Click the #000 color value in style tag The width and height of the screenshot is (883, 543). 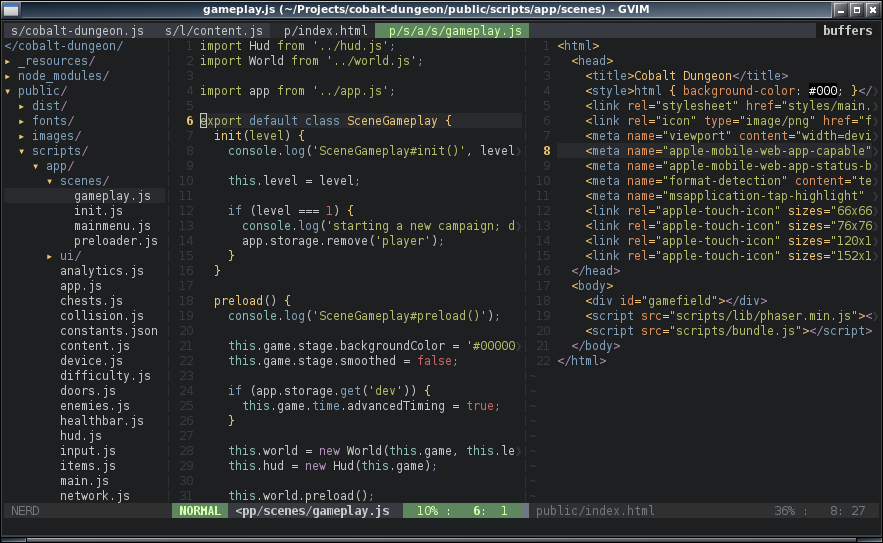click(x=823, y=91)
